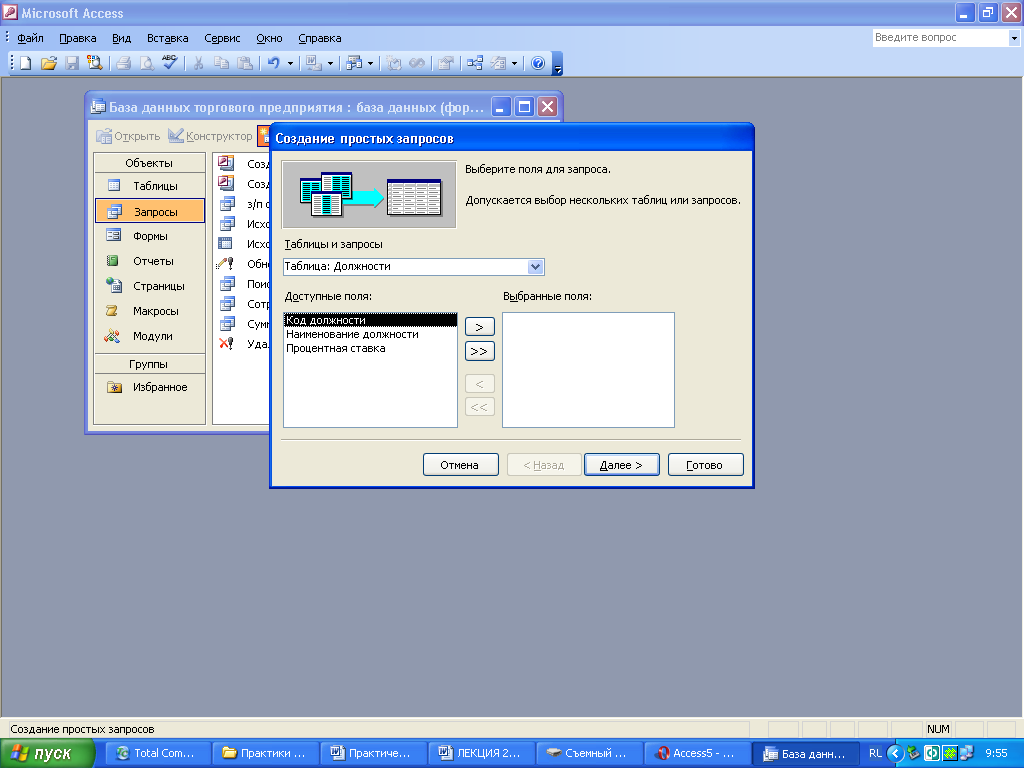Open the Справка menu
This screenshot has width=1024, height=768.
[319, 38]
